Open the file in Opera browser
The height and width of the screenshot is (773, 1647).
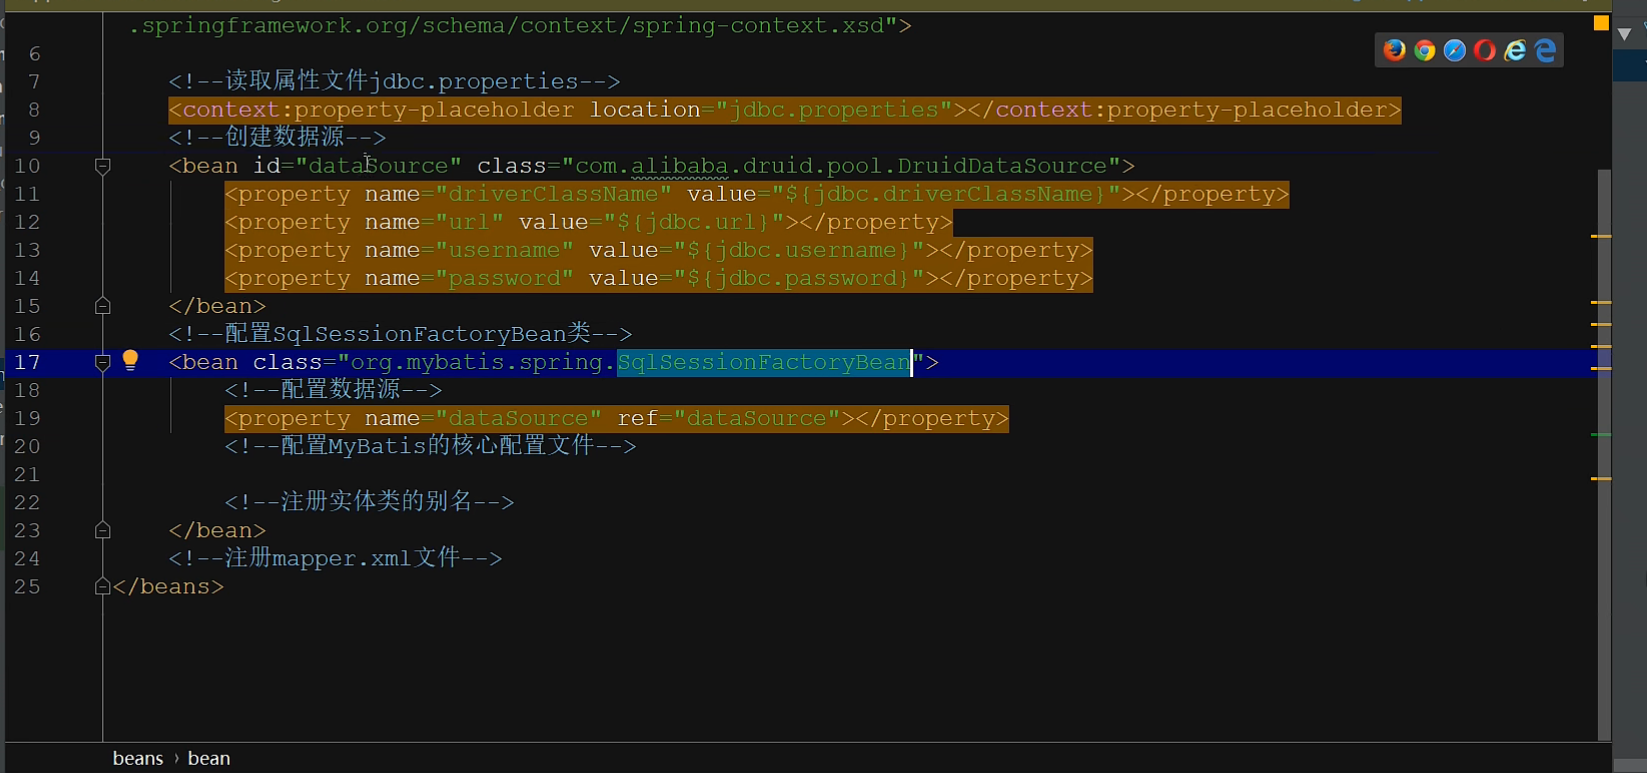1485,50
